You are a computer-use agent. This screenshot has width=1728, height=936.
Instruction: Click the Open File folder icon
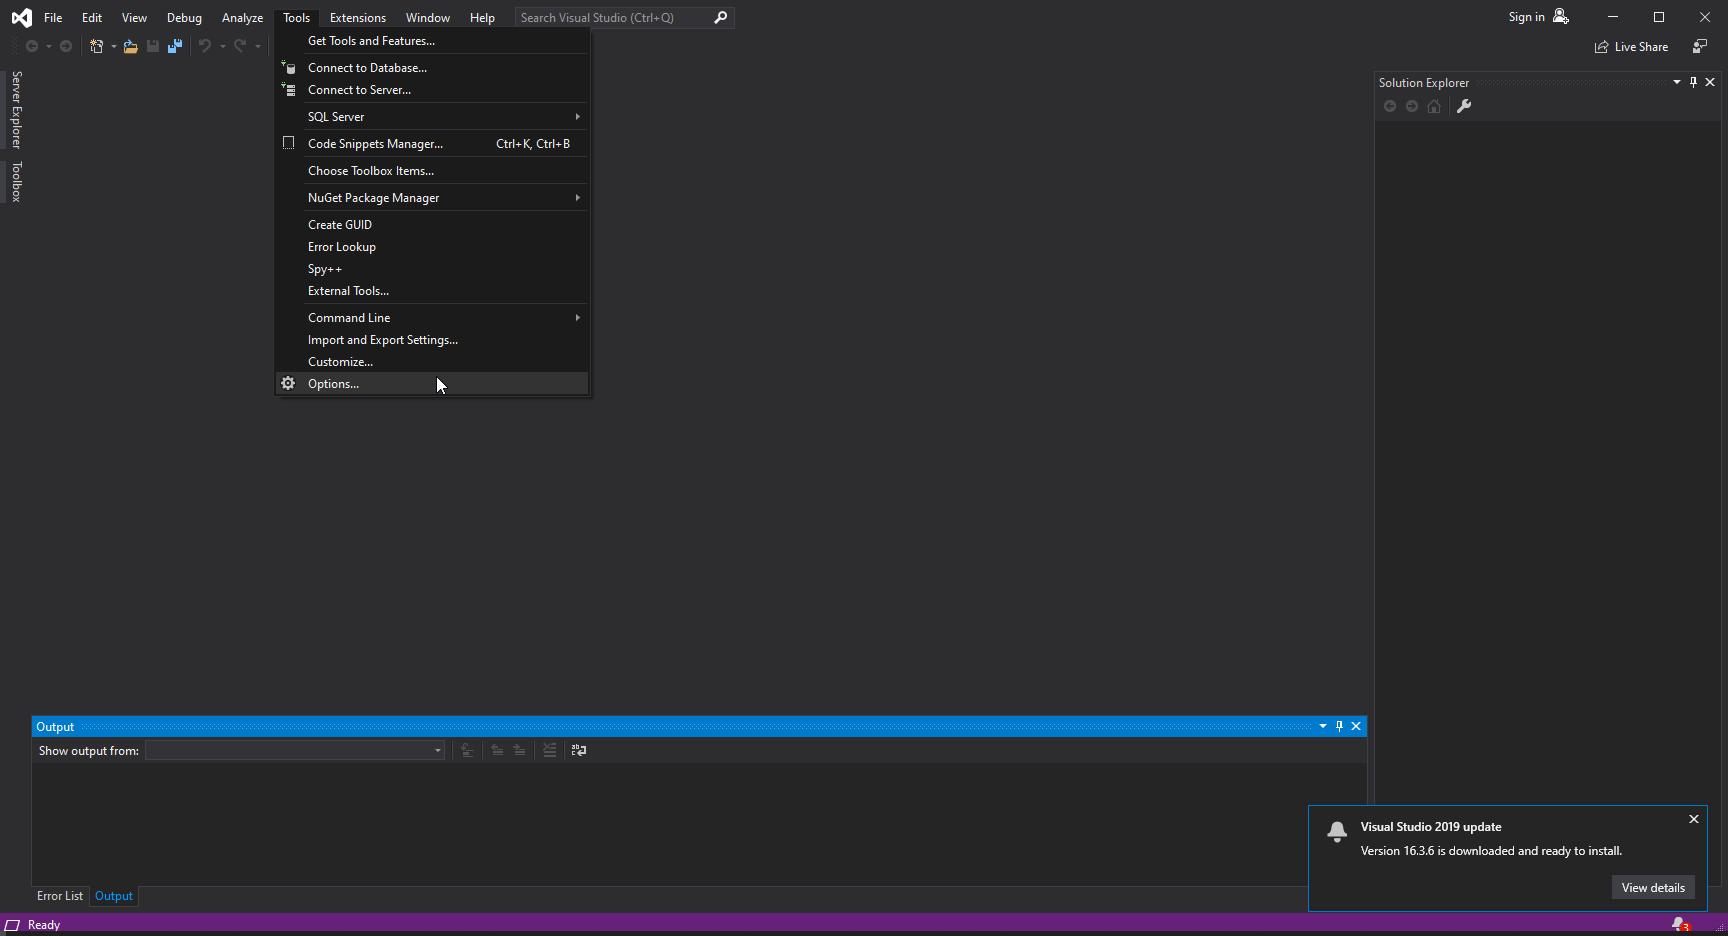pyautogui.click(x=131, y=46)
